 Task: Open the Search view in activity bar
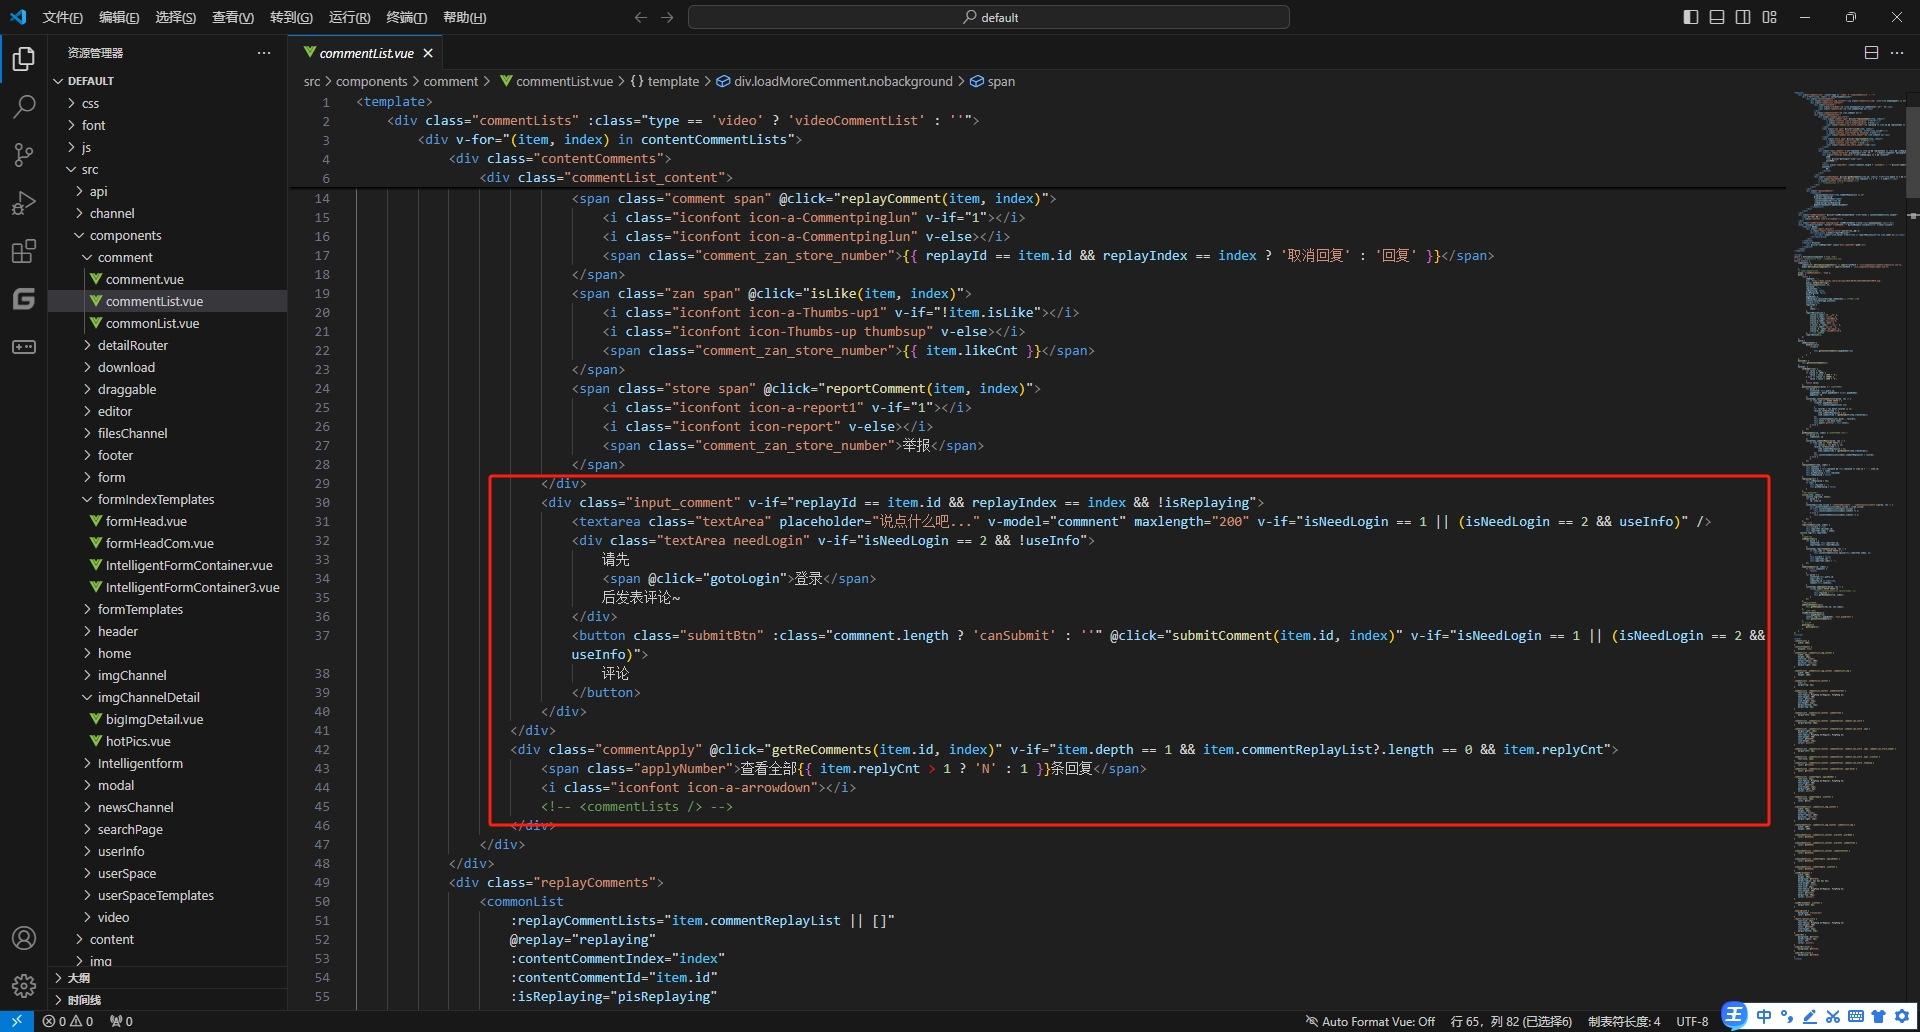(x=24, y=106)
